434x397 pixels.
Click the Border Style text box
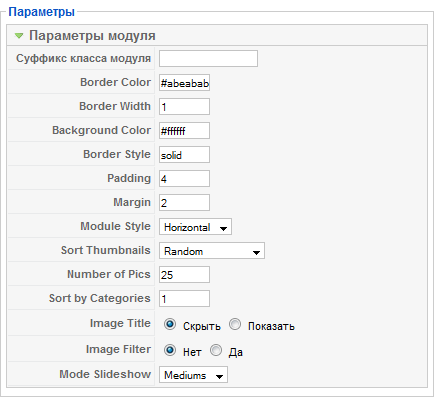click(184, 155)
